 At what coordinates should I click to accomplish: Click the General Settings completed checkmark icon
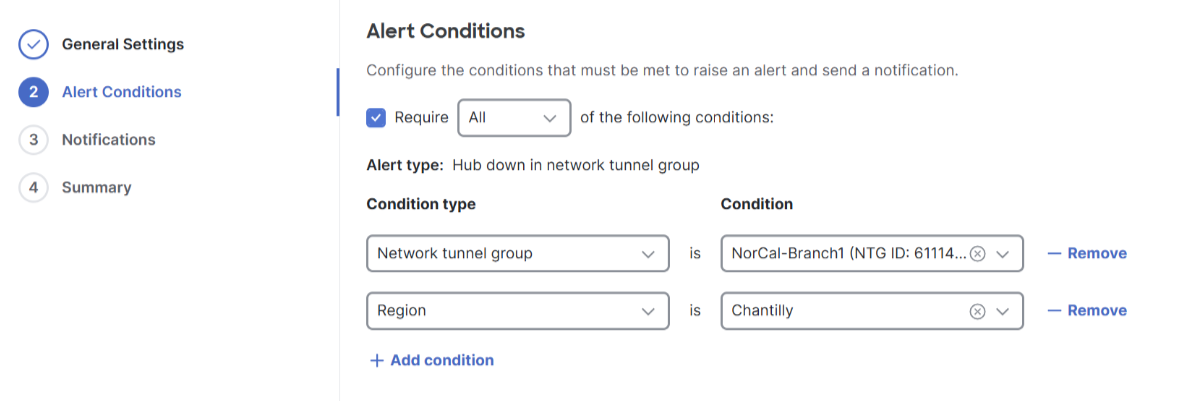(33, 44)
